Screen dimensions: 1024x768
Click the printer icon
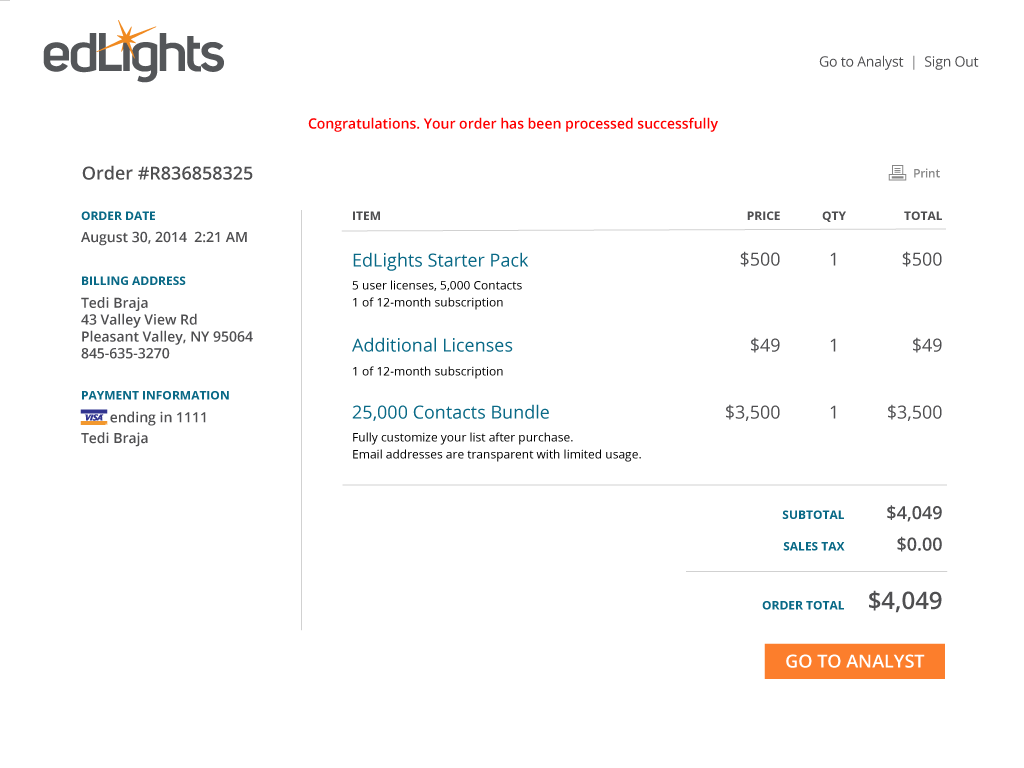(897, 173)
